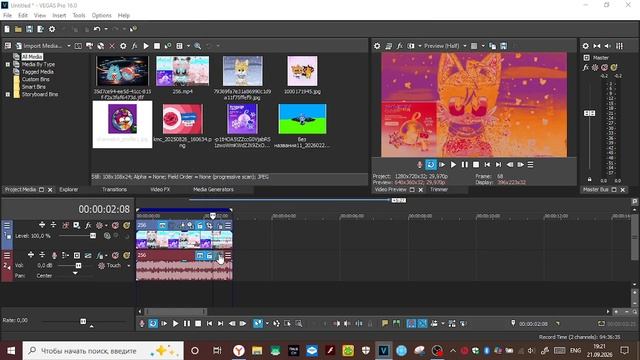Open the undo history dropdown arrow
The height and width of the screenshot is (360, 640).
tap(106, 29)
